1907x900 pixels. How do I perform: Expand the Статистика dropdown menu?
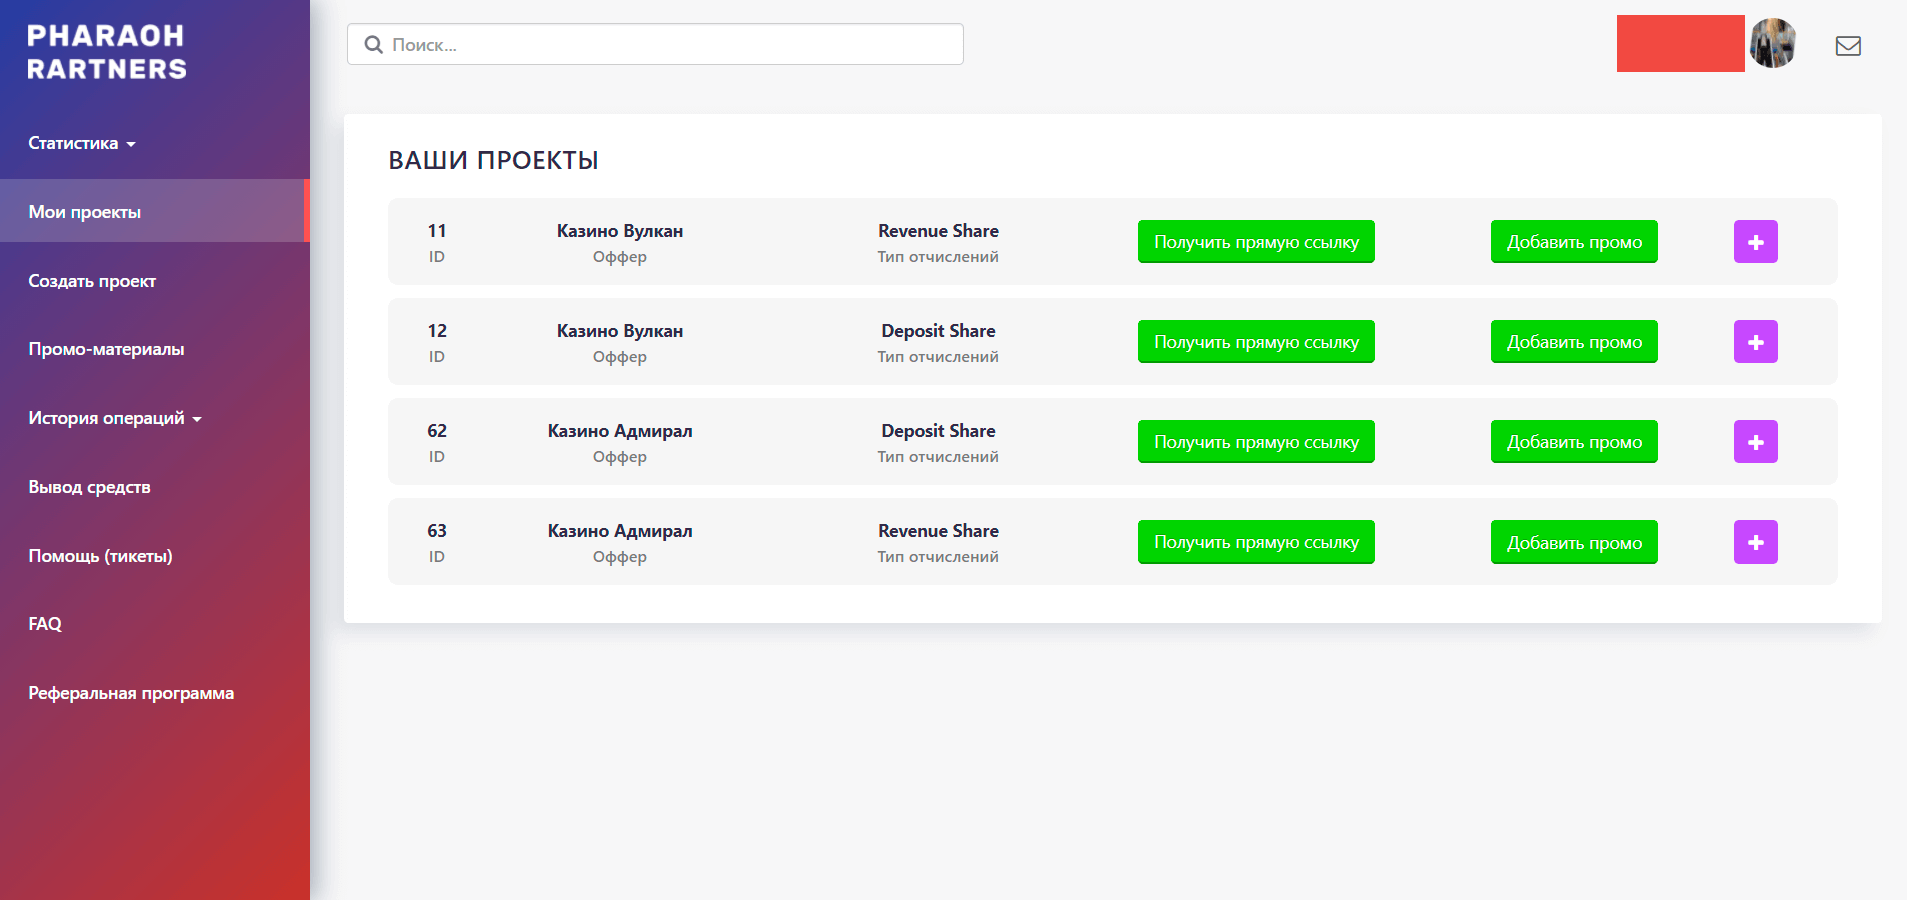[x=82, y=143]
